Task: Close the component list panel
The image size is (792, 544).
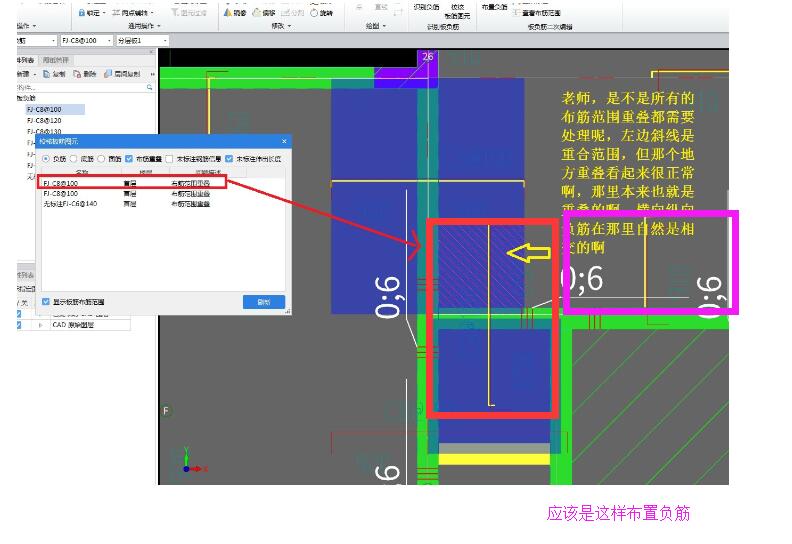Action: tap(151, 52)
